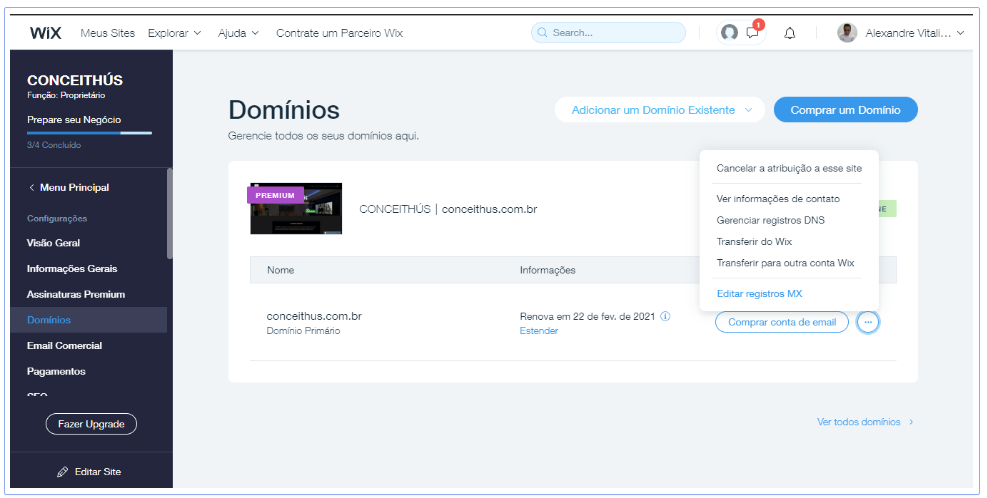This screenshot has height=498, width=987.
Task: Click the user profile photo
Action: click(847, 33)
